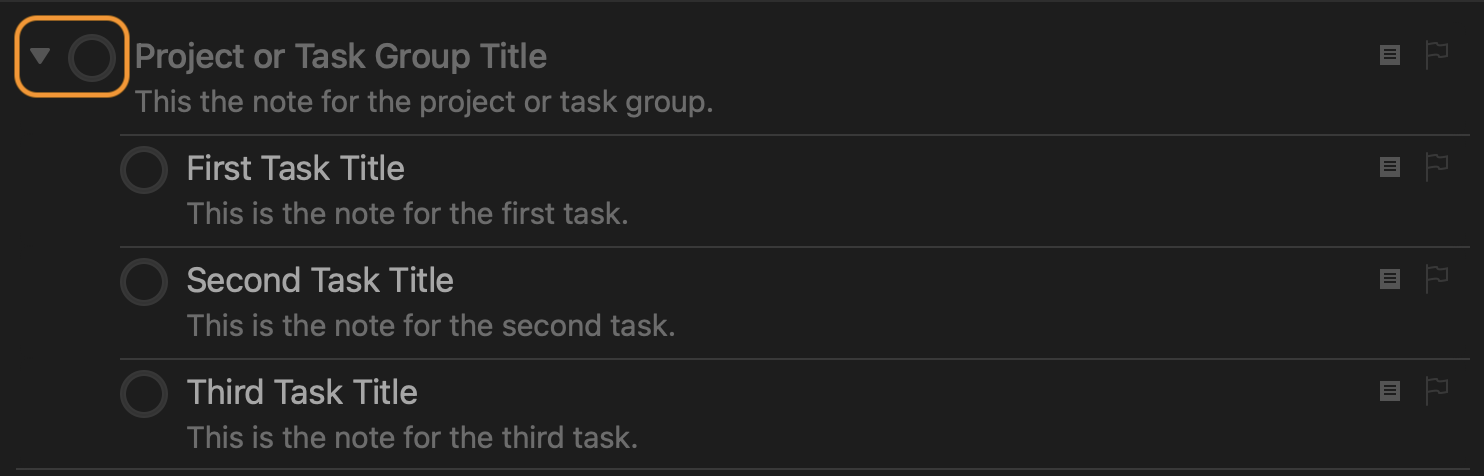Image resolution: width=1484 pixels, height=476 pixels.
Task: Click the note text for the third task
Action: pos(412,438)
